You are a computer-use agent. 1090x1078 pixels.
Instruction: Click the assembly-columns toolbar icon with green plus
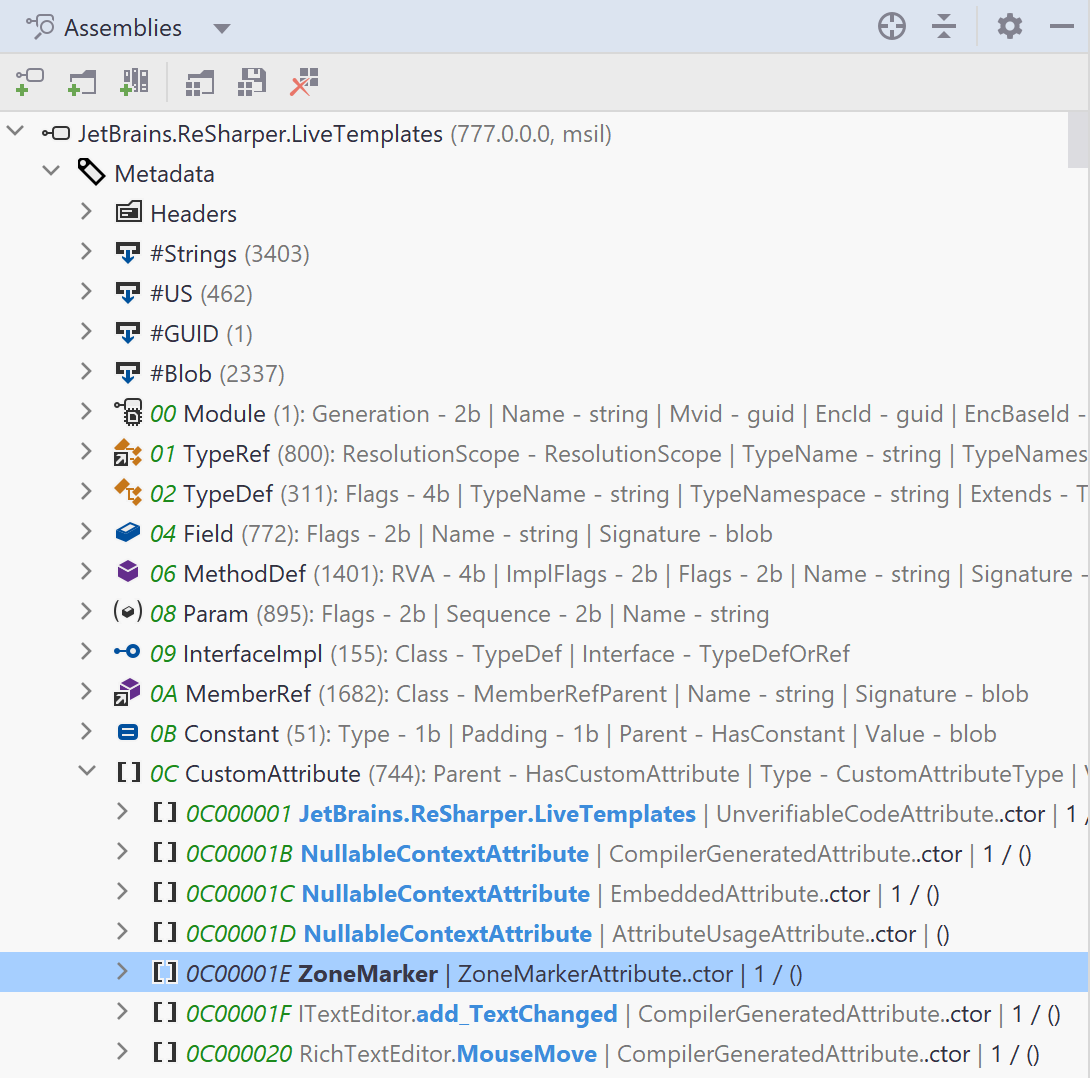pyautogui.click(x=134, y=82)
